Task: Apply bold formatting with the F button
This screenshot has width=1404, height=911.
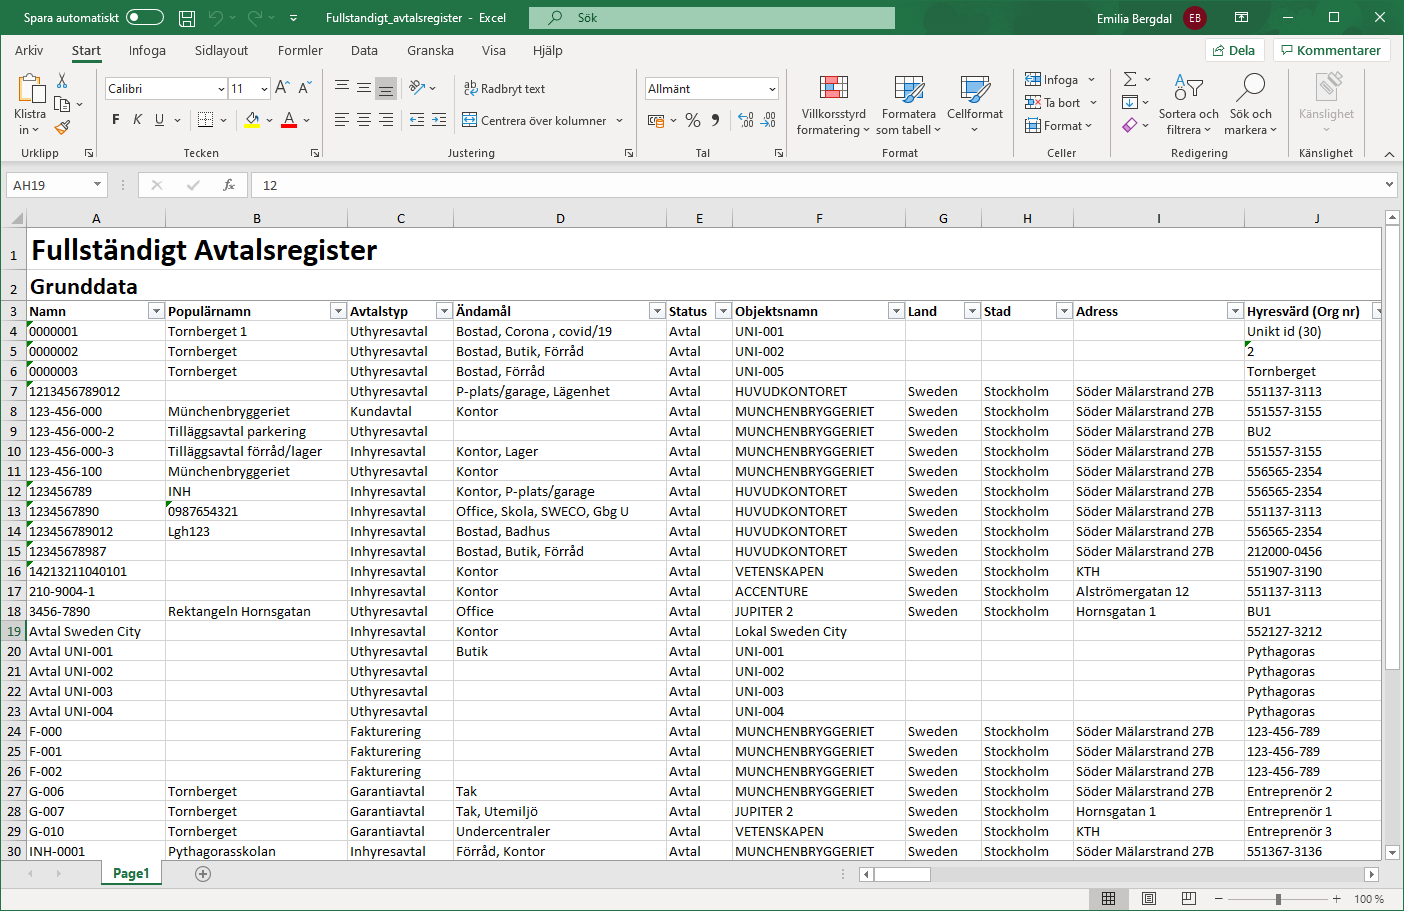Action: pos(116,120)
